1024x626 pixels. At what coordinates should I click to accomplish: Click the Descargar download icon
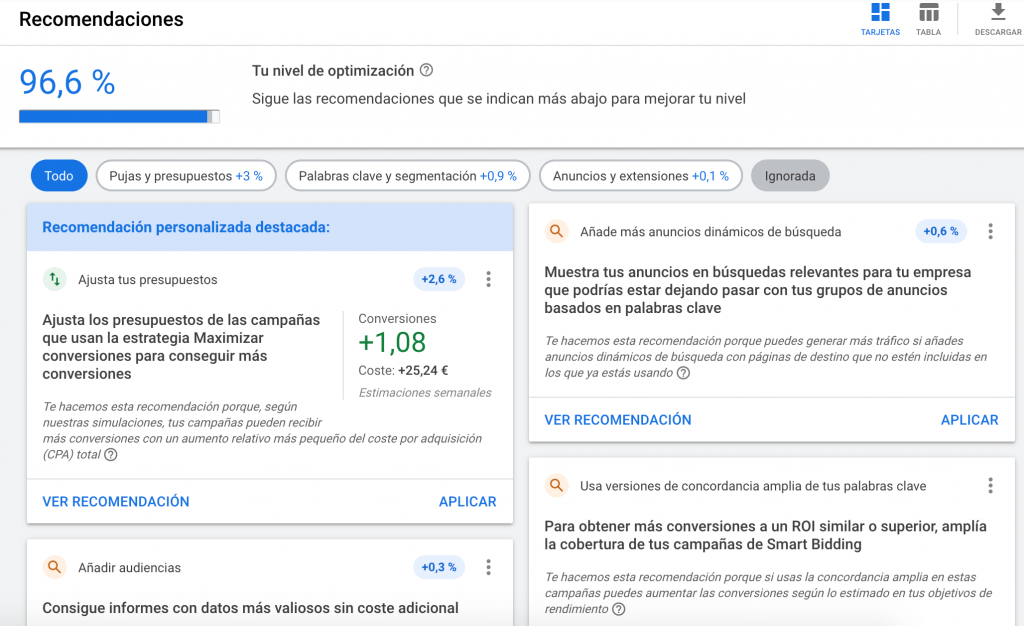[x=997, y=13]
